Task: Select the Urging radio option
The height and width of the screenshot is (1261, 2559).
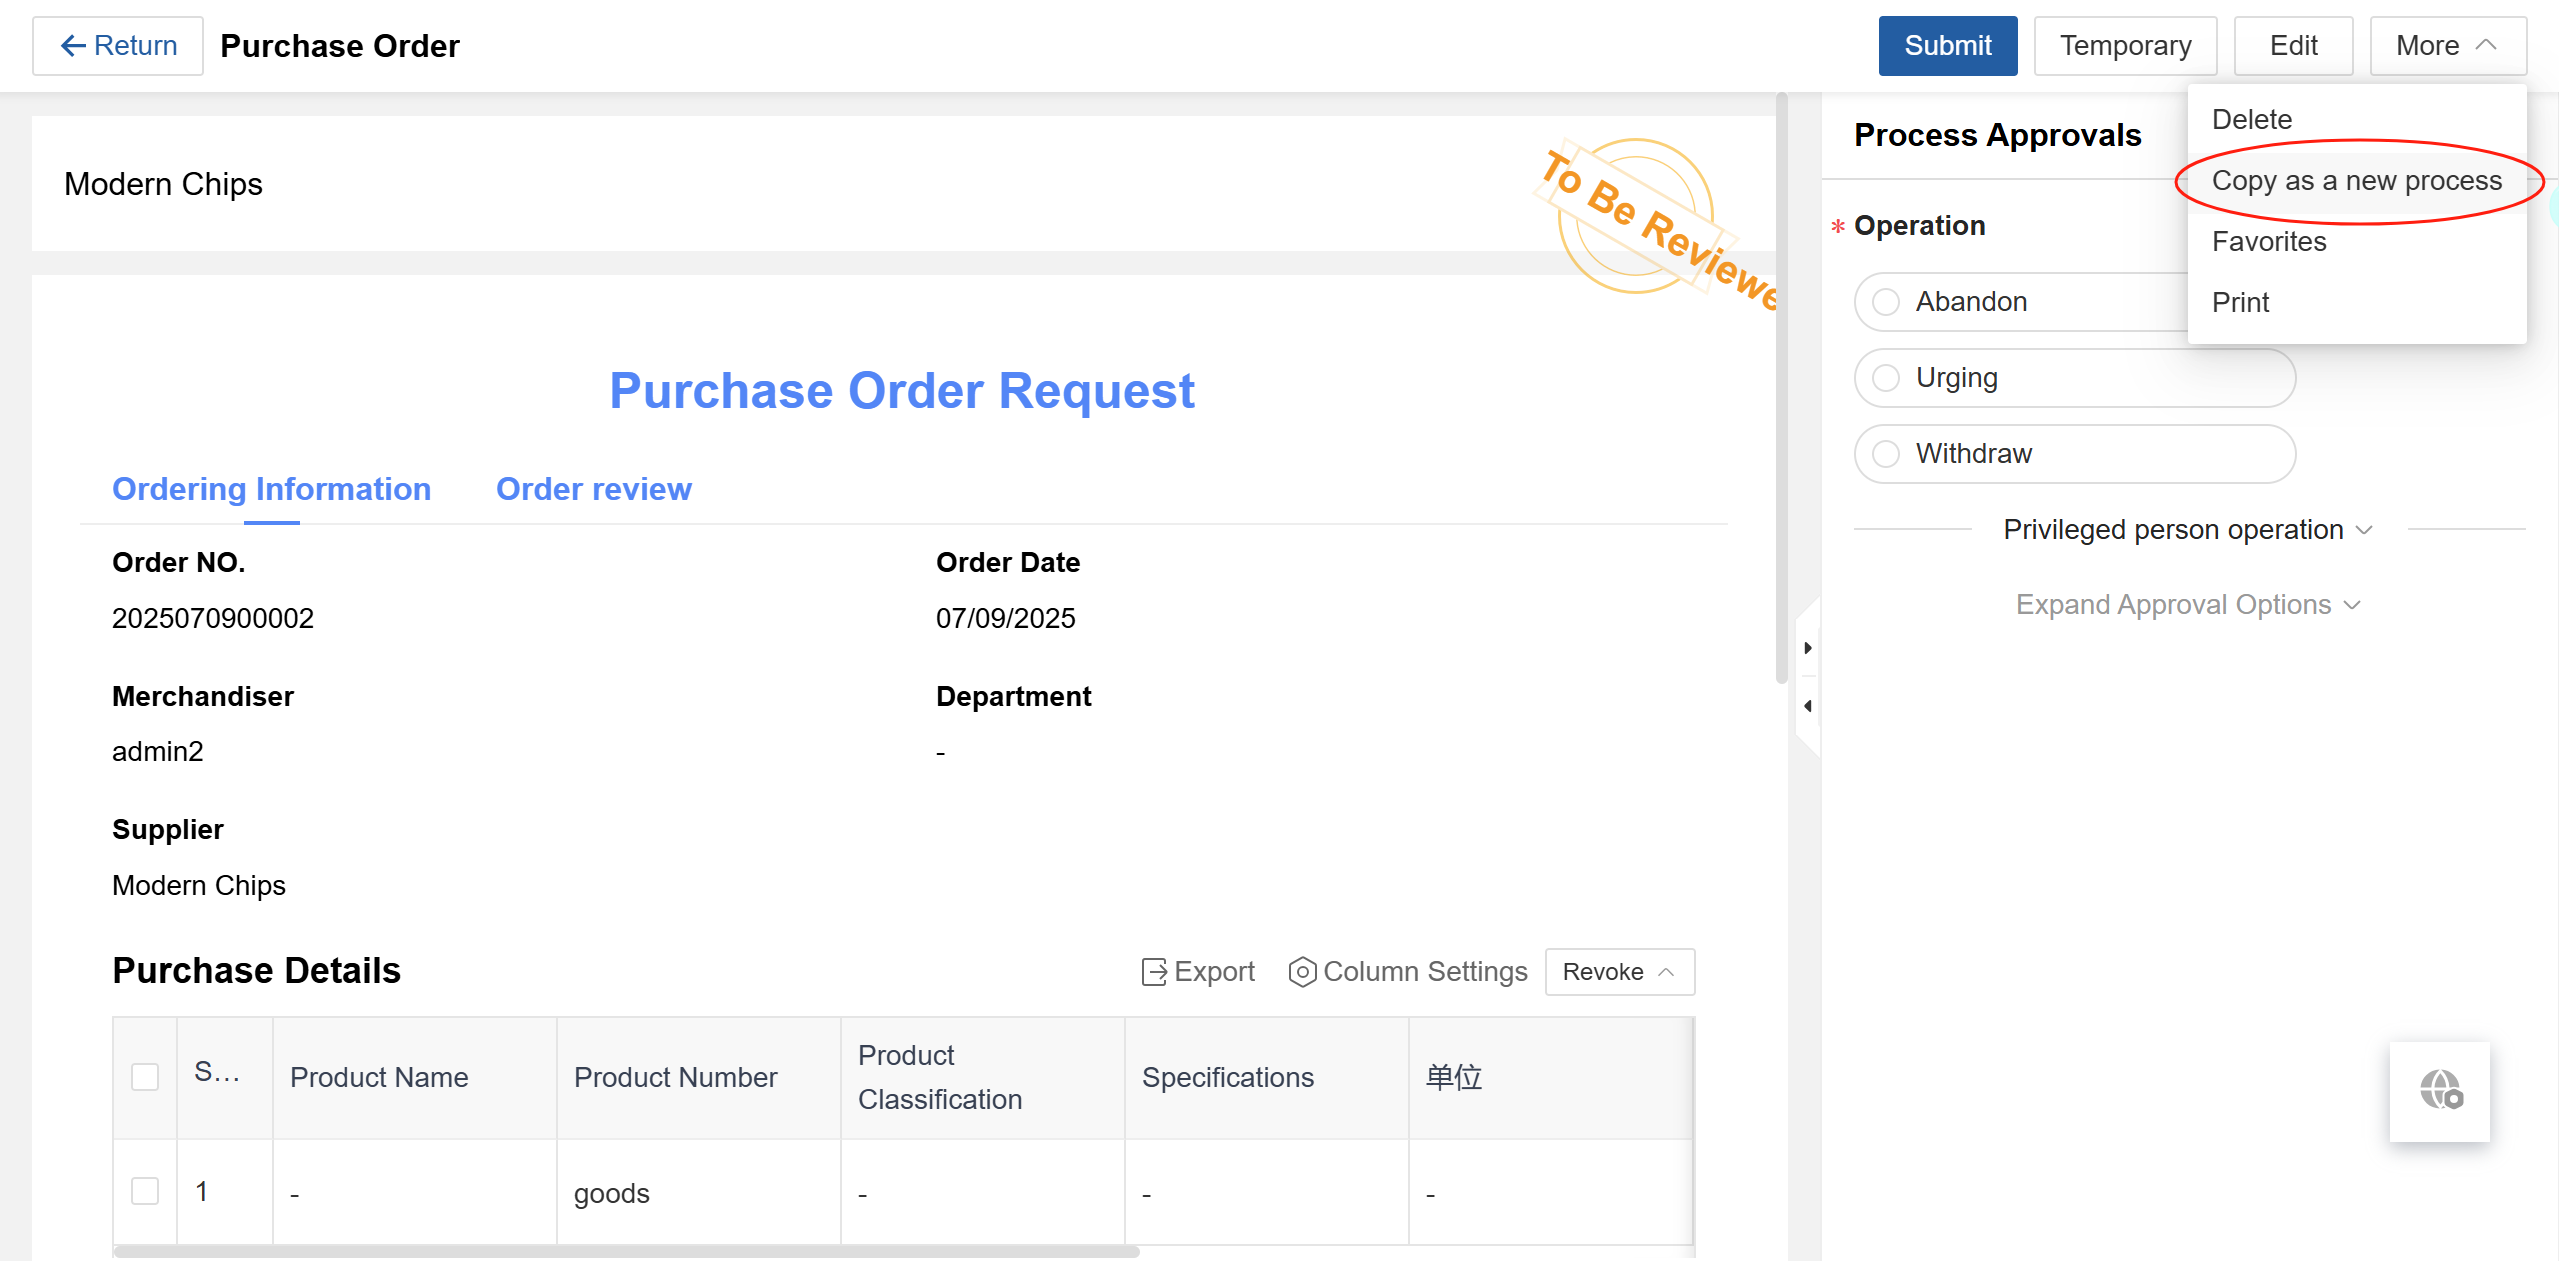Action: click(x=1886, y=378)
